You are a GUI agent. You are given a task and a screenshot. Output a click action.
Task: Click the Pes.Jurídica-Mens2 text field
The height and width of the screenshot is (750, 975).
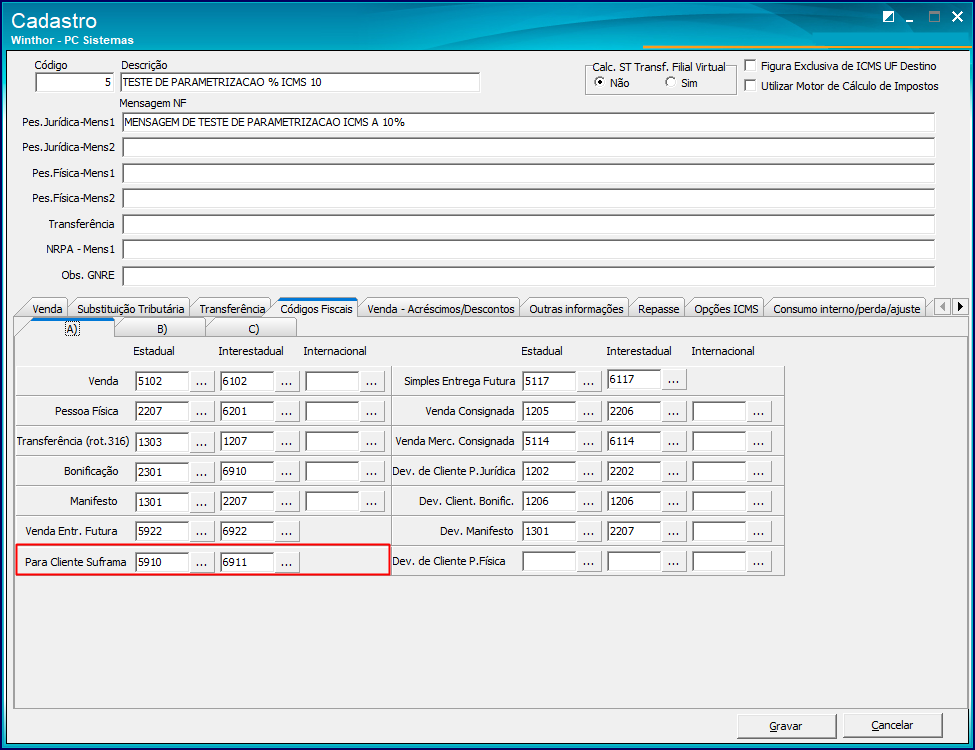coord(528,148)
